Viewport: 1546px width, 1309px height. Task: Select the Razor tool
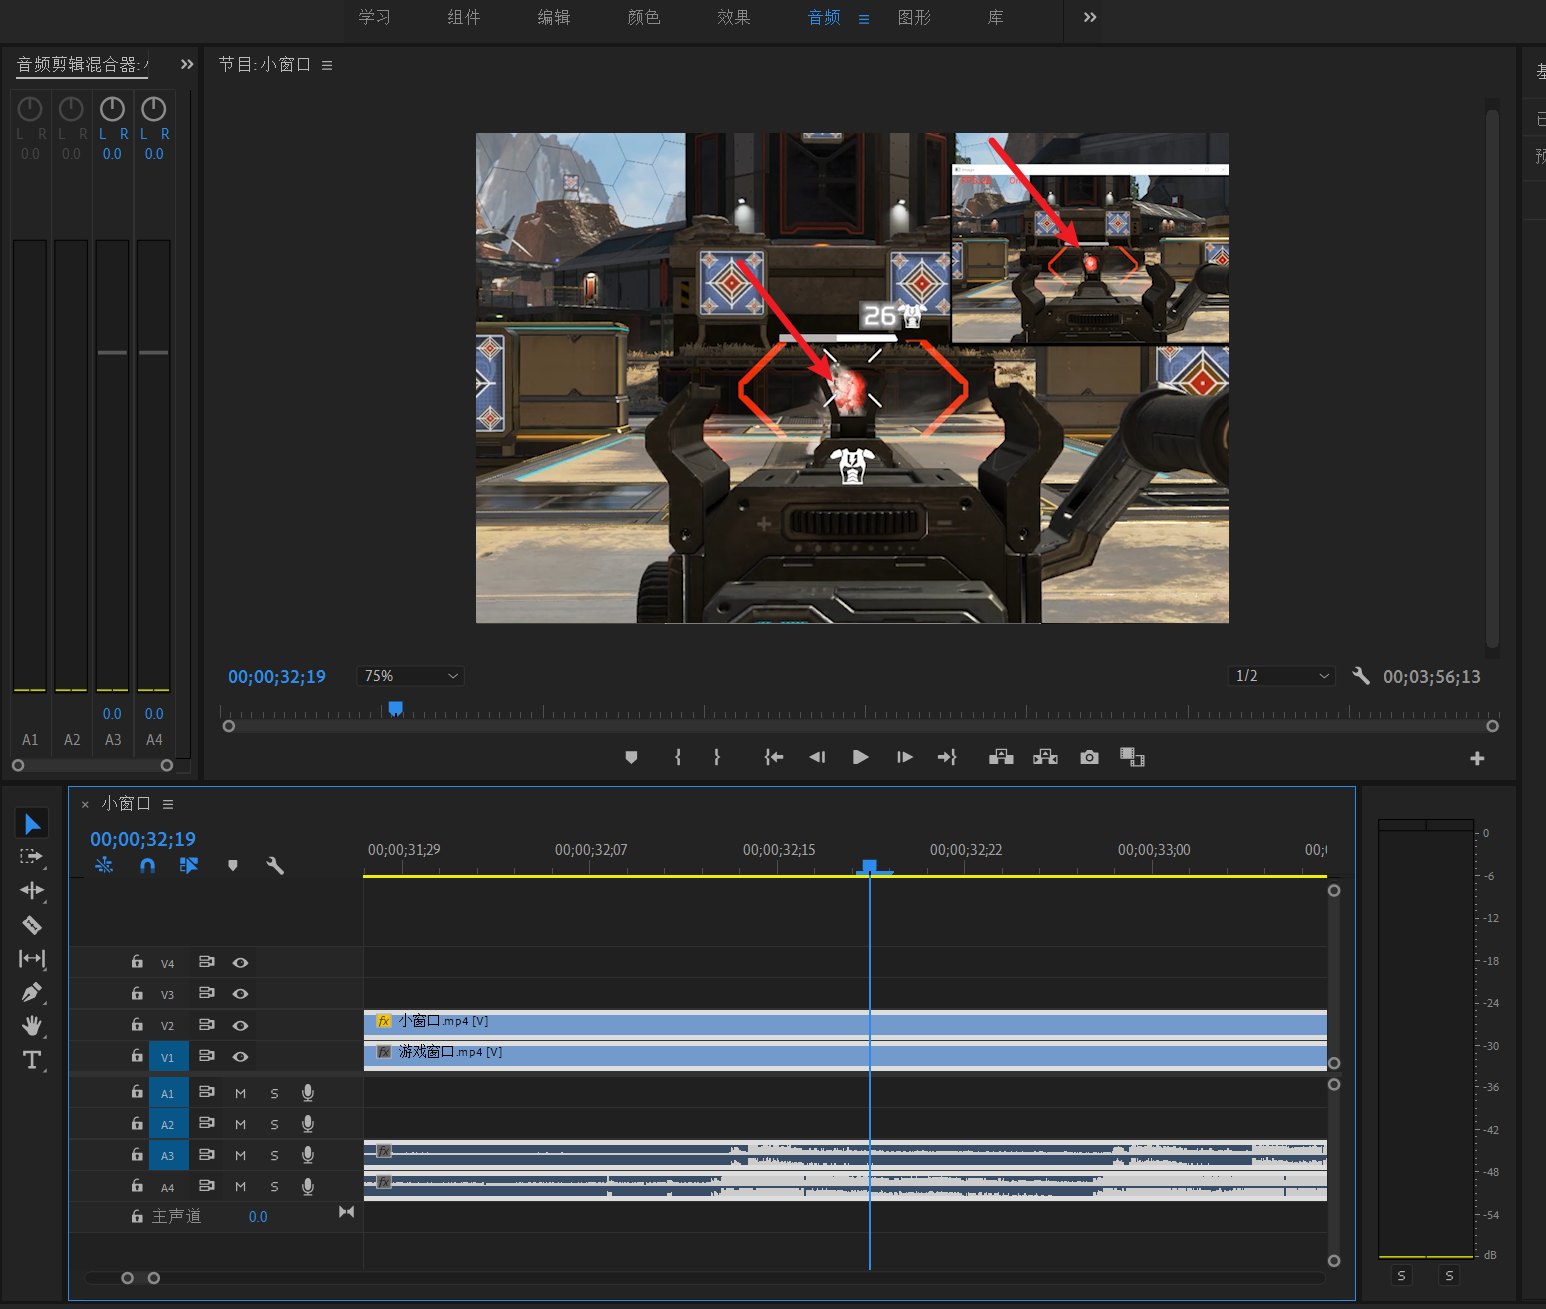(x=32, y=925)
